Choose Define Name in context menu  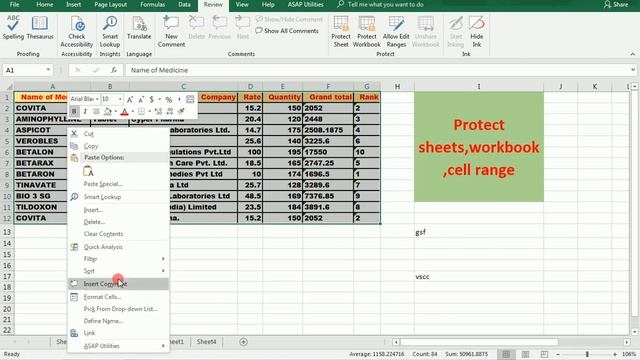click(x=118, y=321)
